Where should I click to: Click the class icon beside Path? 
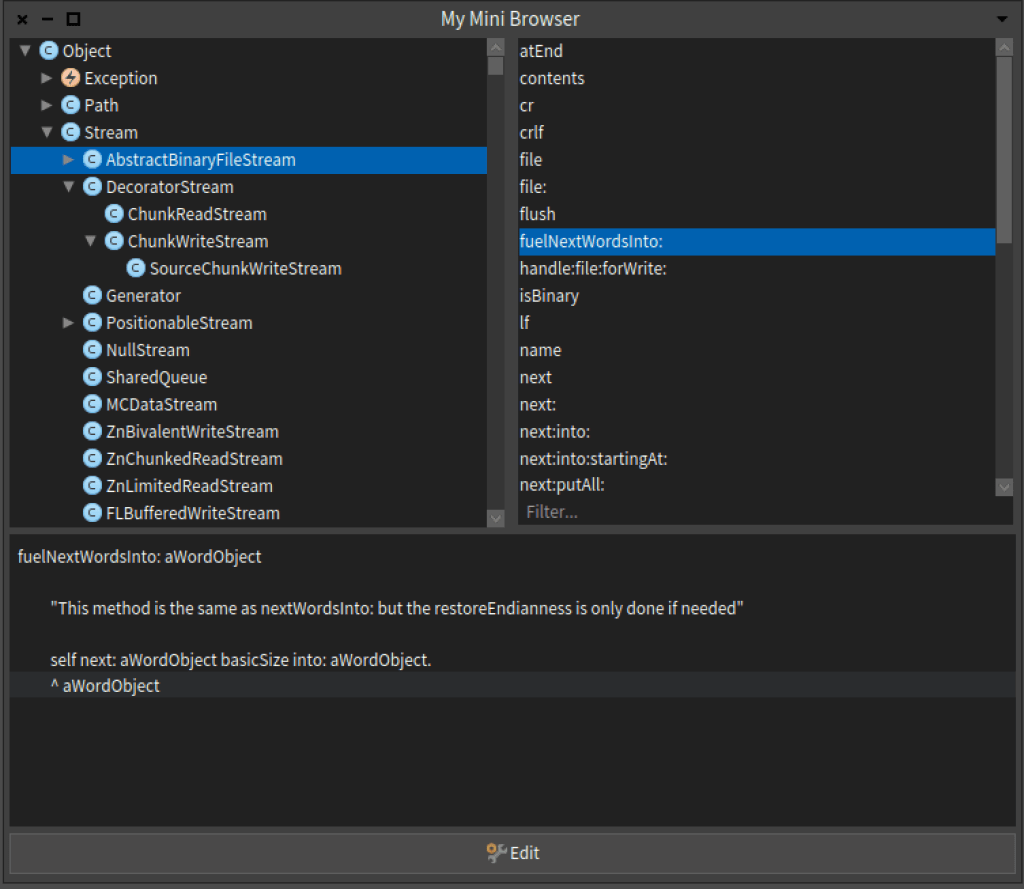point(70,105)
